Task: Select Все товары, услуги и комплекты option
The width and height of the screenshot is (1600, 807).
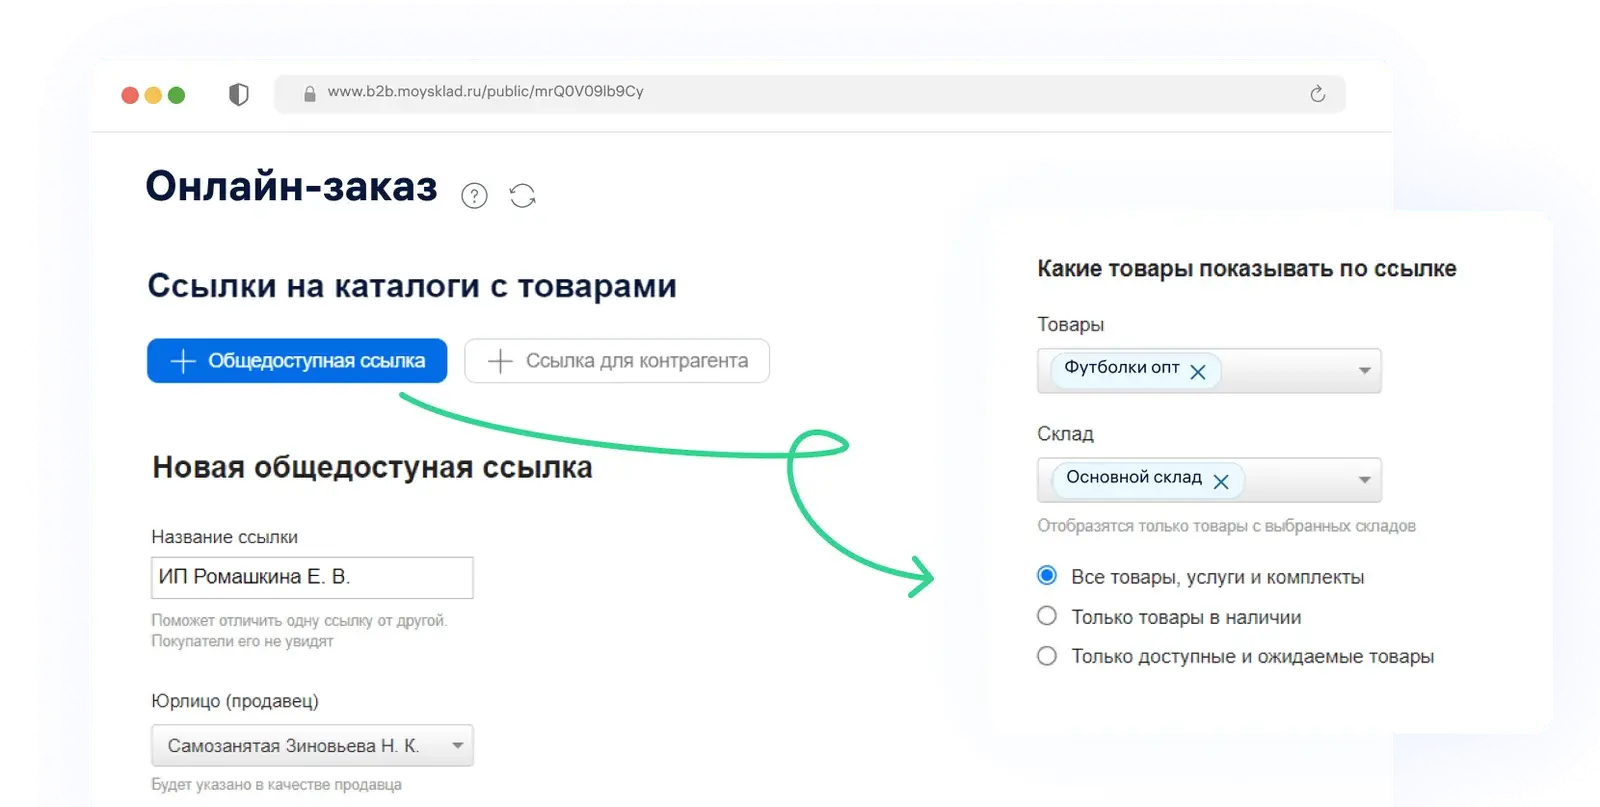Action: point(1047,575)
